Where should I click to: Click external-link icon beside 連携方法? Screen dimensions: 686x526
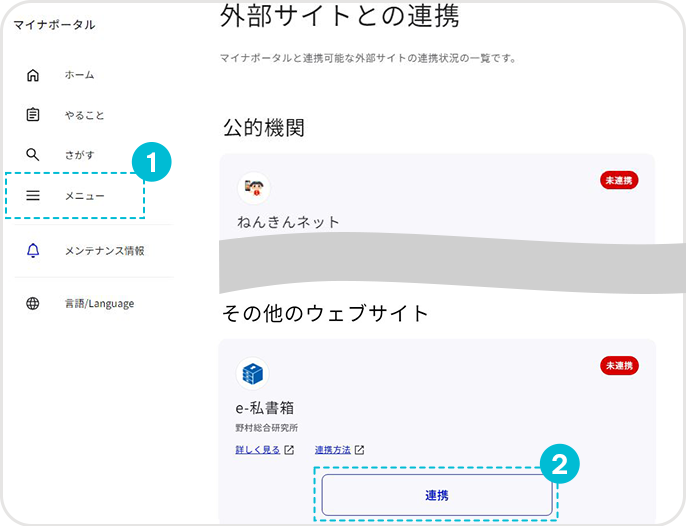coord(360,450)
